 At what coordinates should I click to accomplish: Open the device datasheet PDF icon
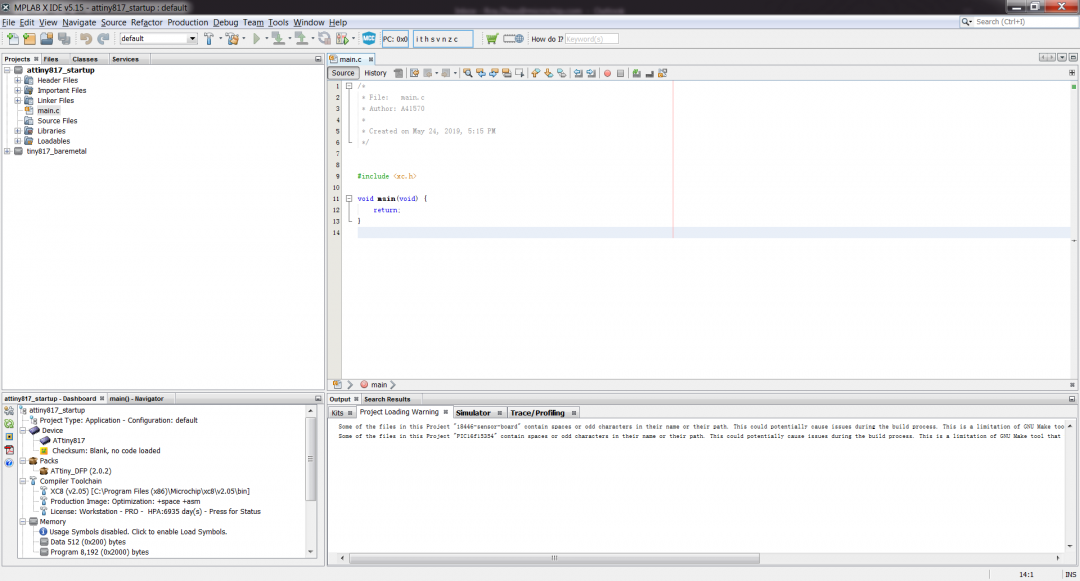(x=9, y=450)
